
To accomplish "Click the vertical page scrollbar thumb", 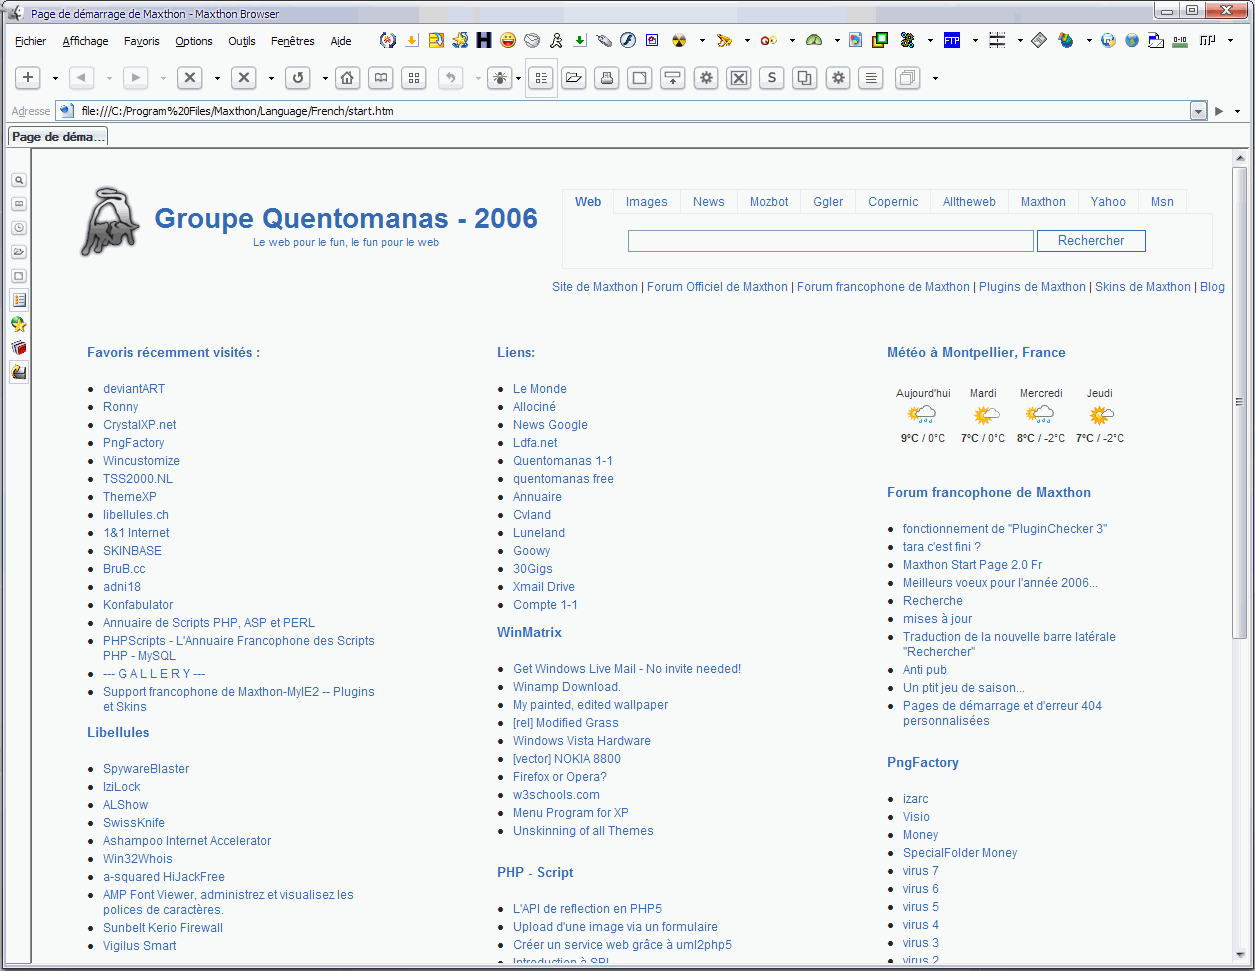I will pos(1240,402).
